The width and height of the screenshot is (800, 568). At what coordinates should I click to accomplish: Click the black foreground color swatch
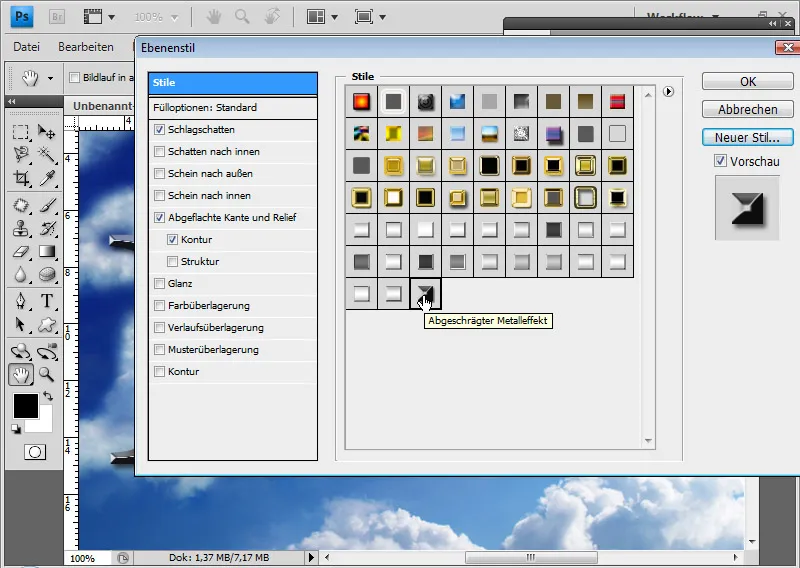point(26,406)
